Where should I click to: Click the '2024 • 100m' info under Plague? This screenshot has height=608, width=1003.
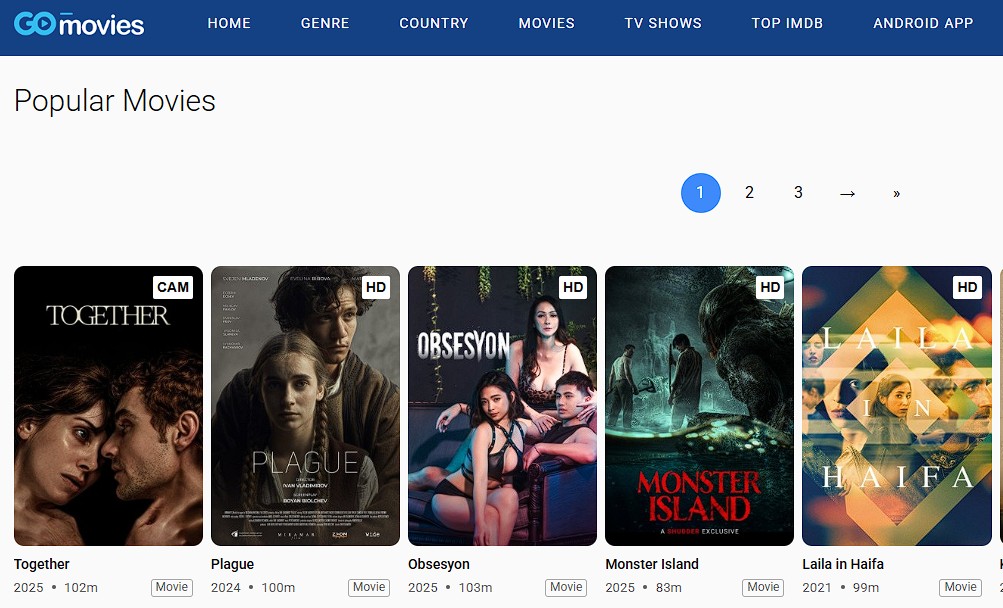(253, 588)
